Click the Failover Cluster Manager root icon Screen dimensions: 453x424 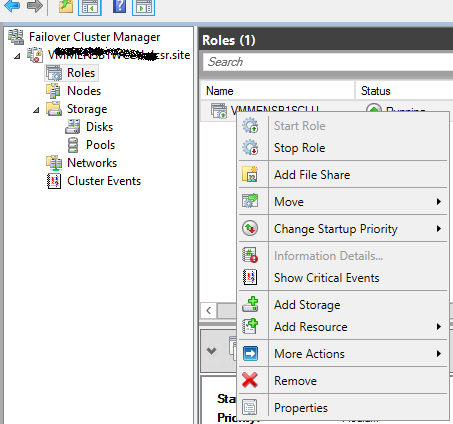16,37
